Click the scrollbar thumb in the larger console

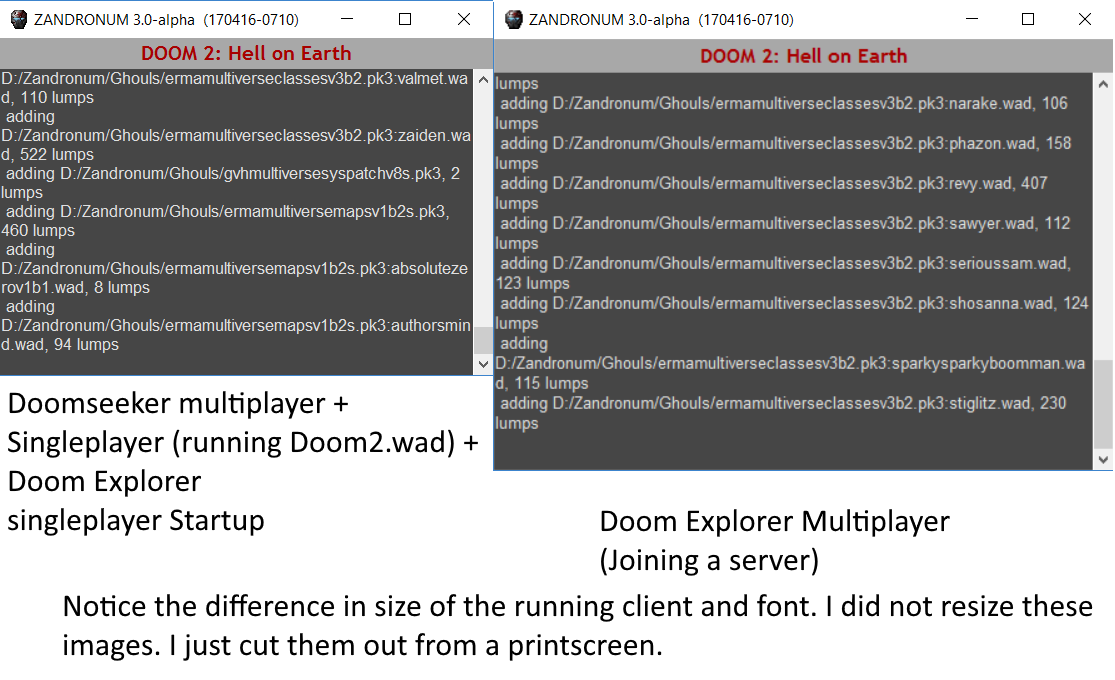[1103, 404]
